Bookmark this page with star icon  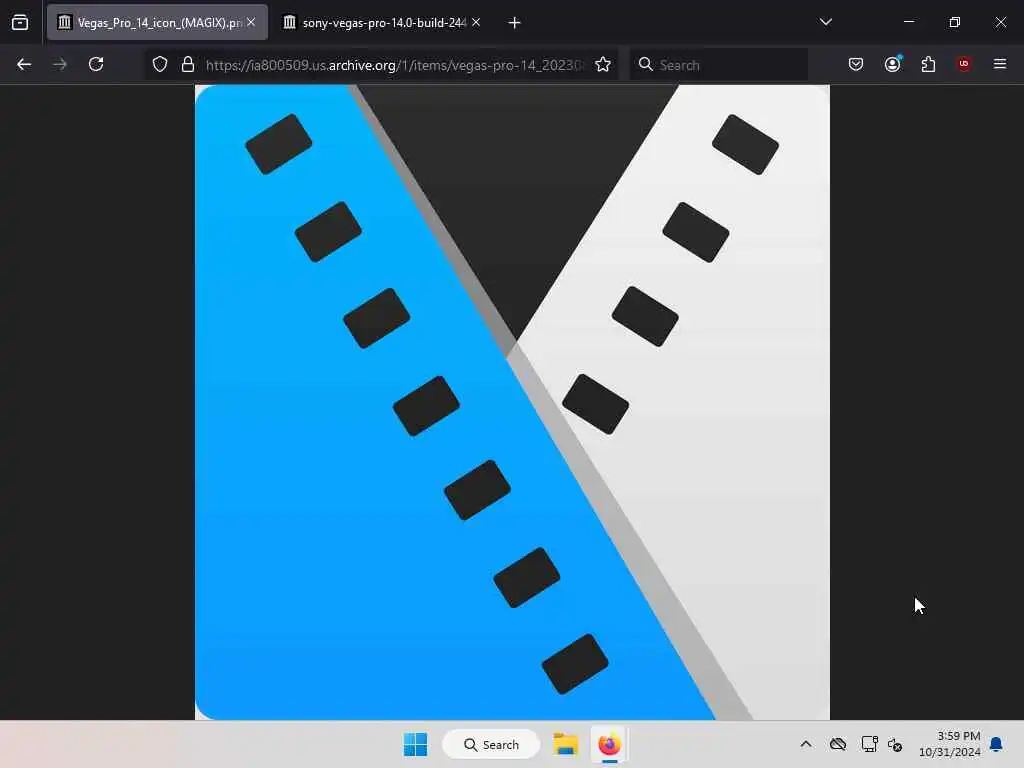point(603,64)
